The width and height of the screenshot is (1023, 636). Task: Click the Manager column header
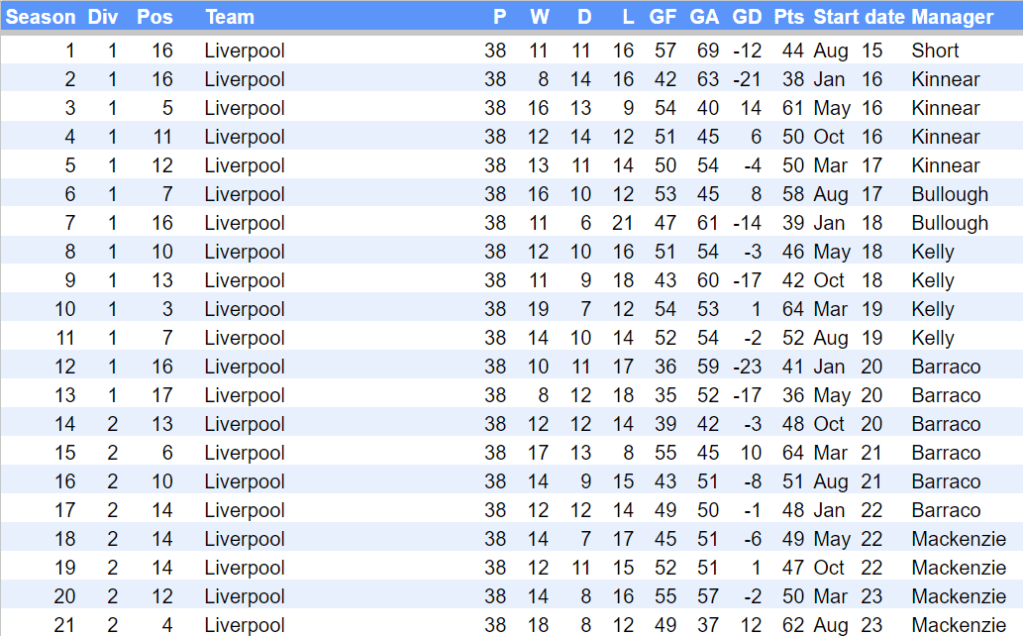[952, 17]
